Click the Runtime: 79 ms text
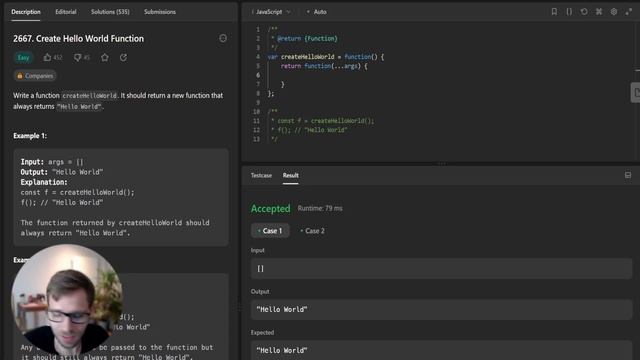The height and width of the screenshot is (360, 640). coord(320,208)
